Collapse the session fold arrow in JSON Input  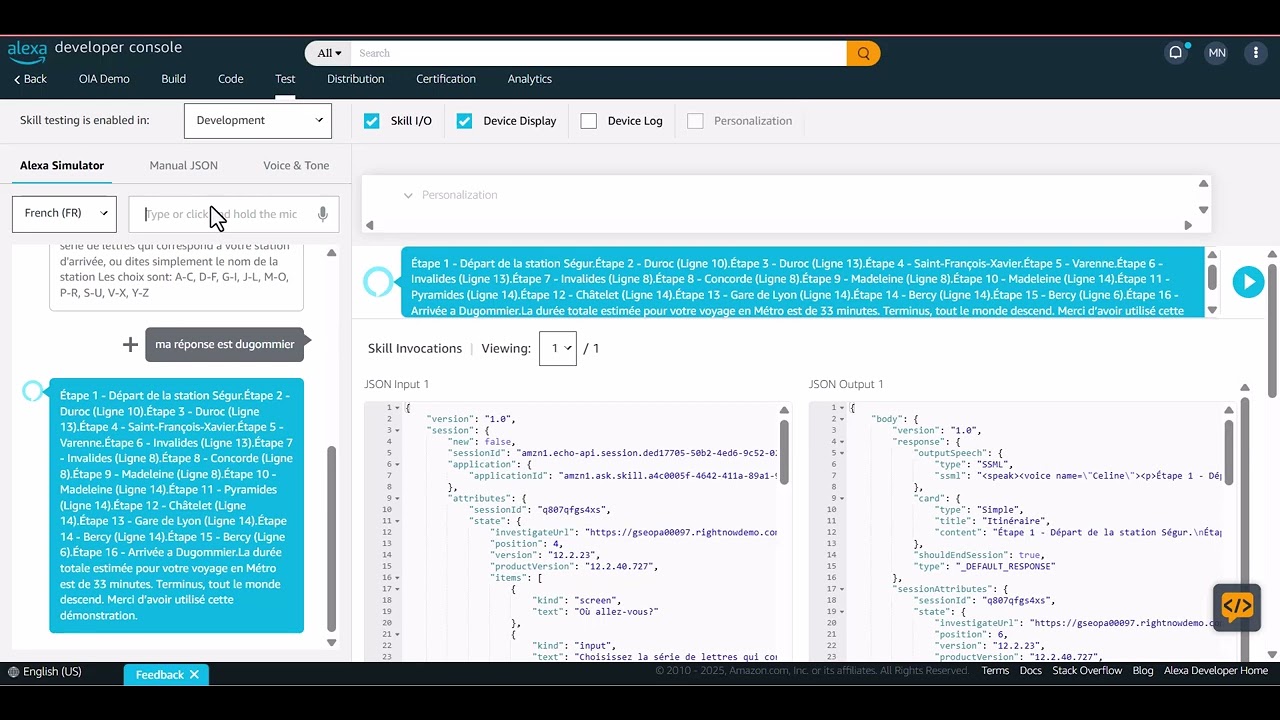click(x=398, y=431)
